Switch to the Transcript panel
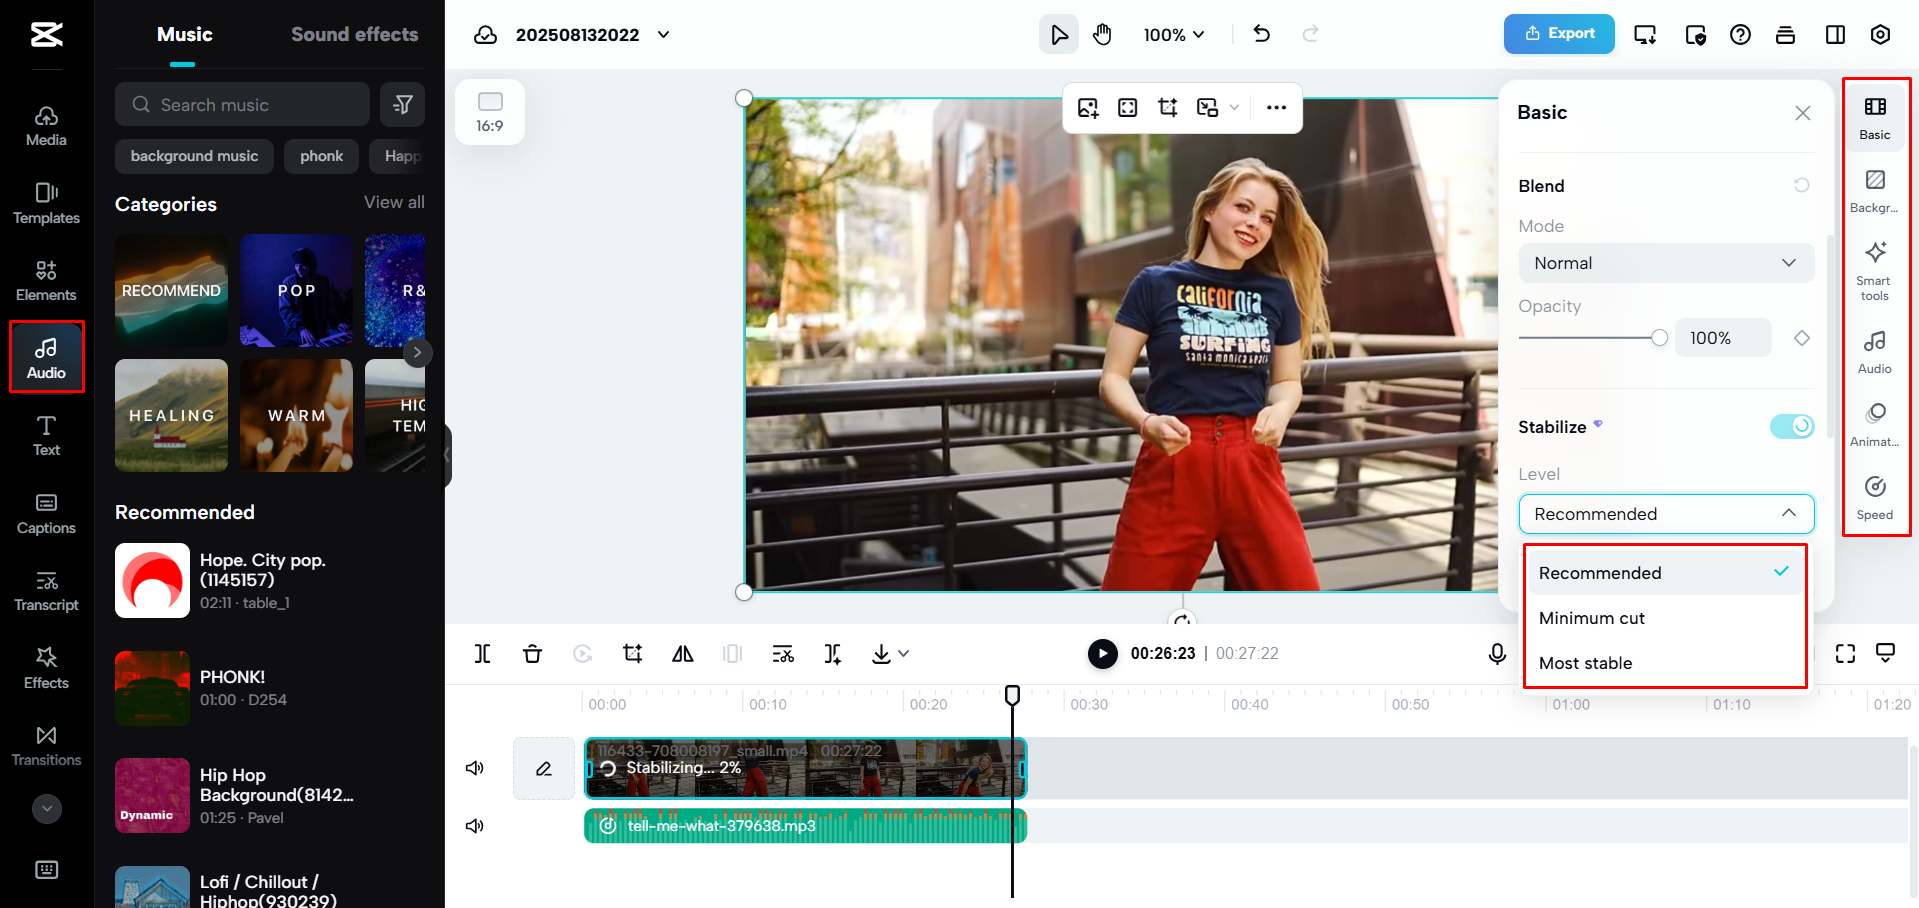Screen dimensions: 1919x908 click(x=46, y=588)
